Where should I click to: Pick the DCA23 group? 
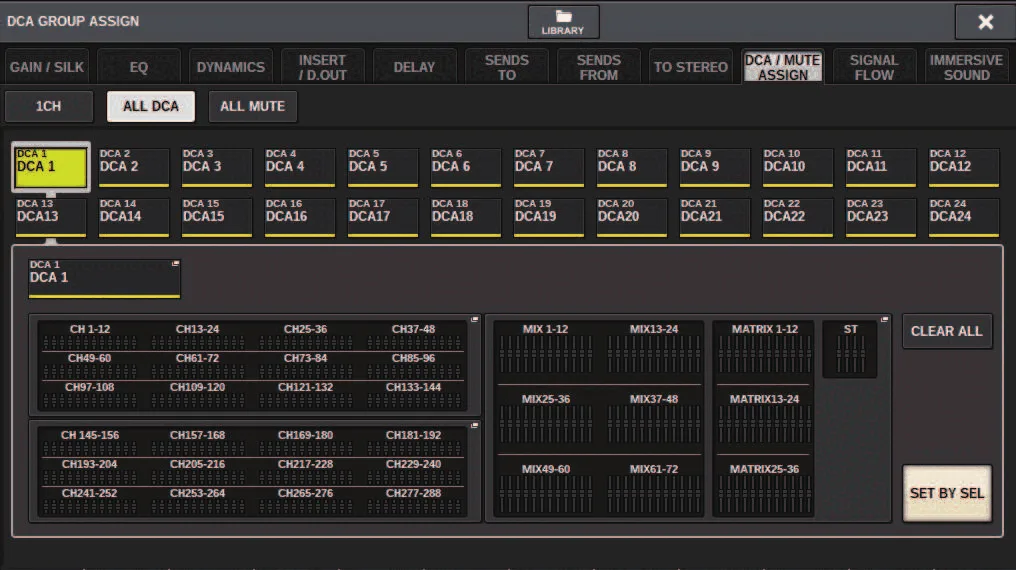pyautogui.click(x=880, y=217)
